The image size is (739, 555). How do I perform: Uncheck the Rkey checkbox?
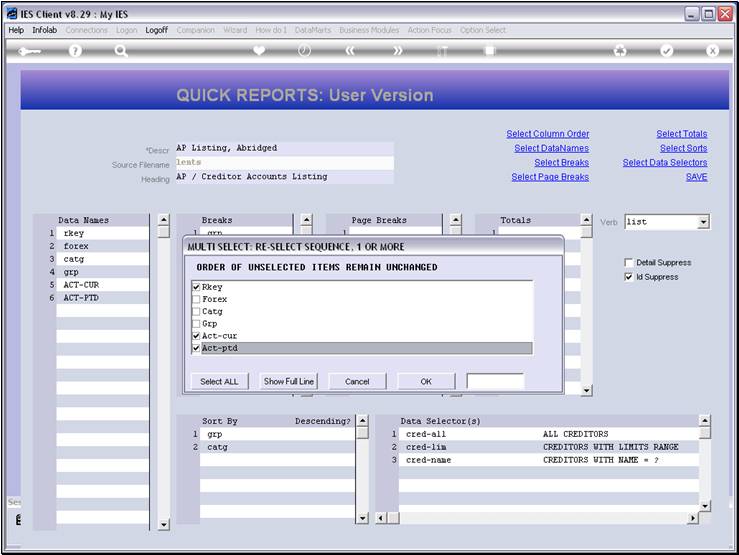tap(197, 287)
